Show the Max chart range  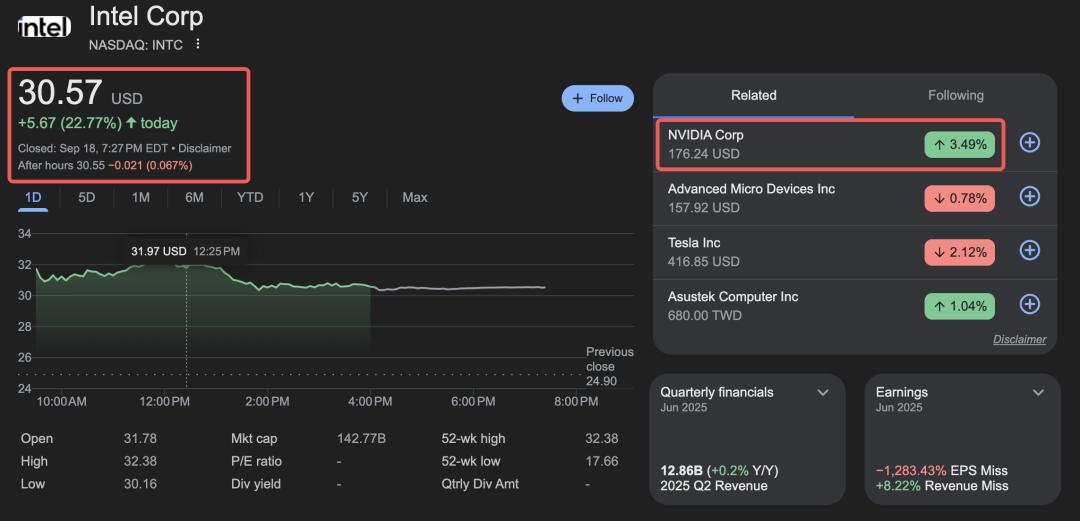coord(414,198)
